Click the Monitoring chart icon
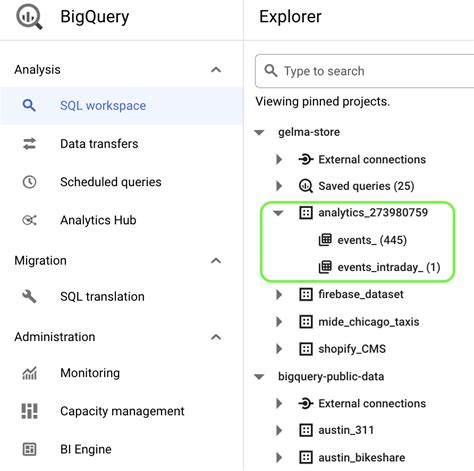Screen dimensions: 474x471 [x=29, y=373]
